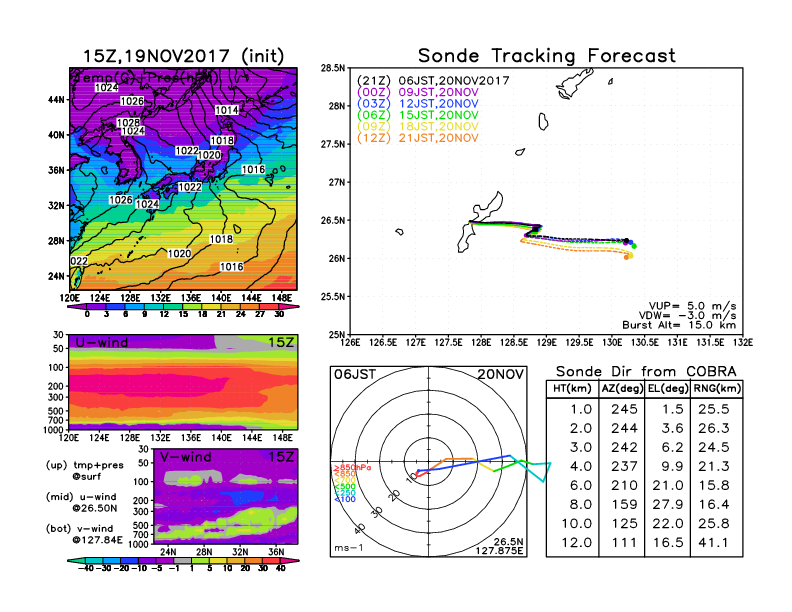The height and width of the screenshot is (612, 792).
Task: Click the gray wind color bar segment between -1 and 1
Action: click(x=183, y=560)
